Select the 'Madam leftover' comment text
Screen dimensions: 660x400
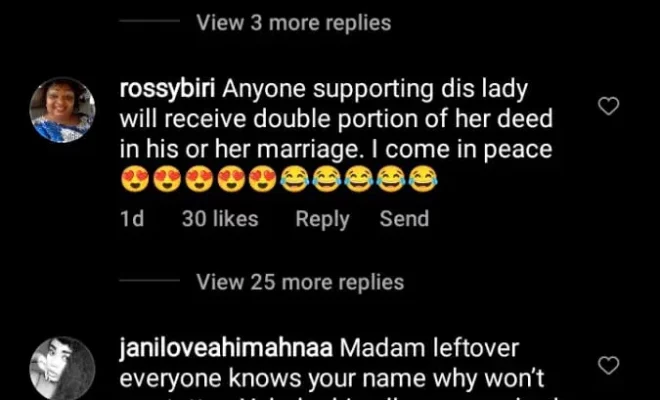[429, 348]
